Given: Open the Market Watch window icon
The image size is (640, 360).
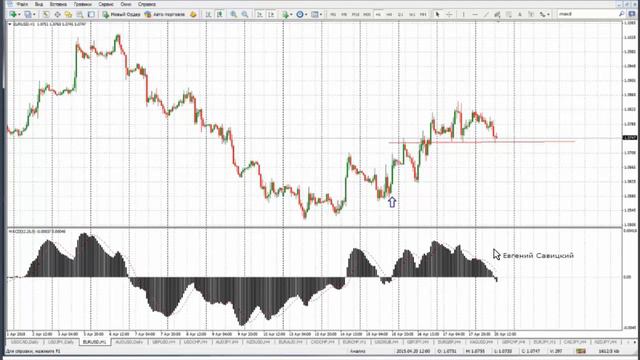Looking at the screenshot, I should pyautogui.click(x=46, y=14).
